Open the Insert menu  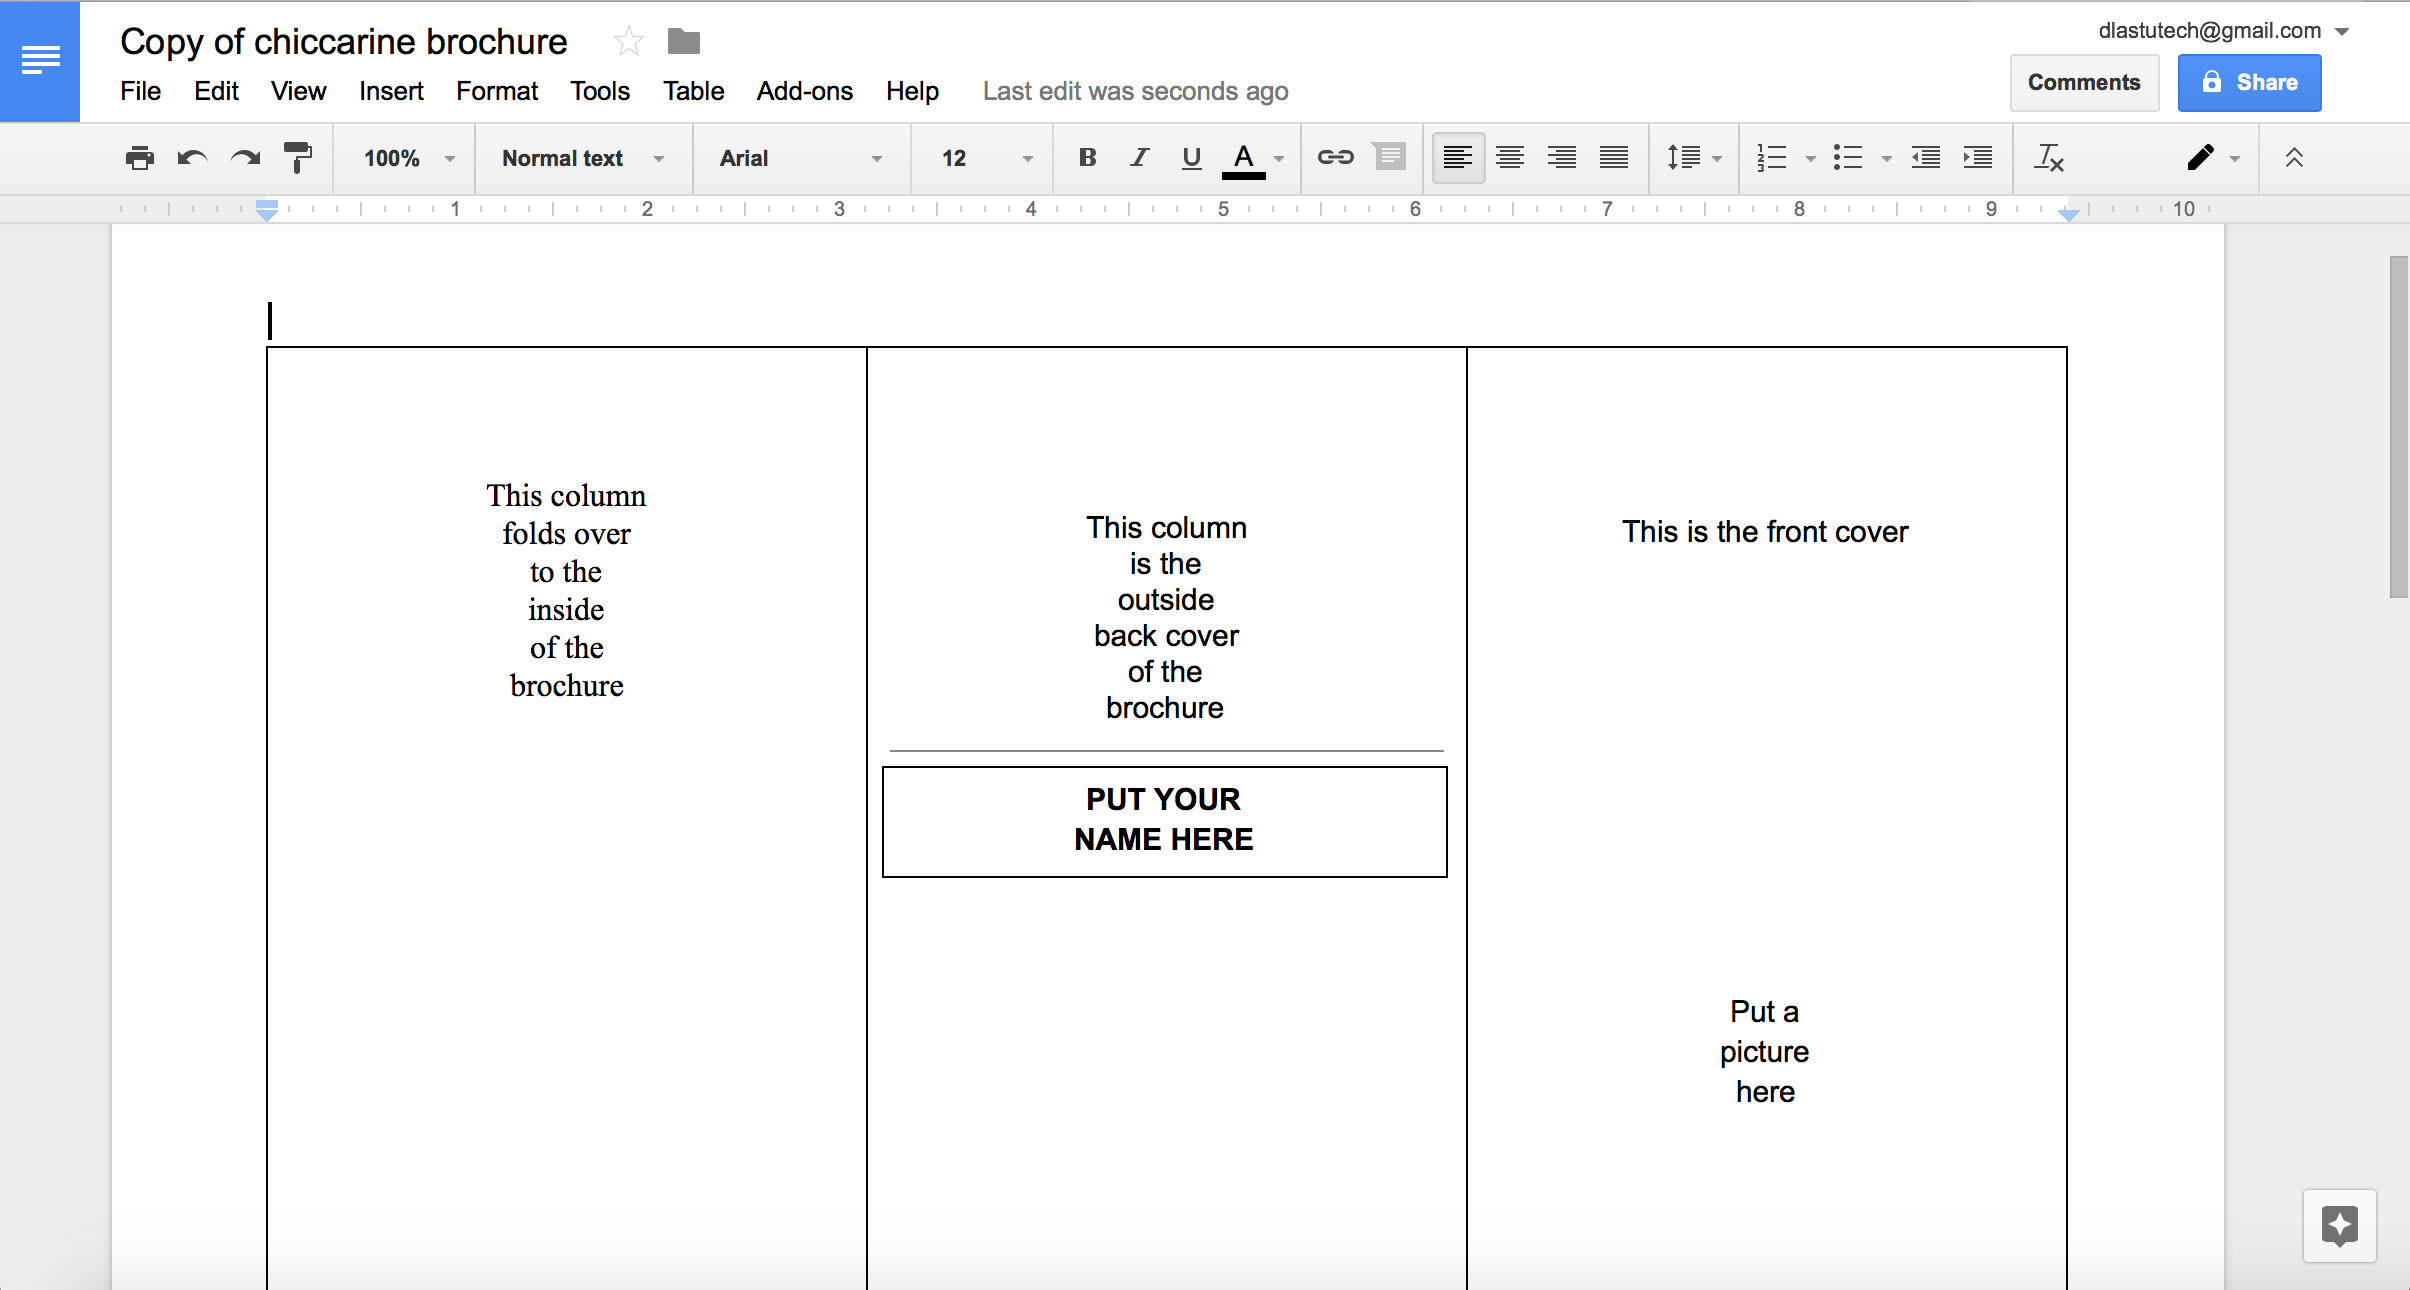click(389, 91)
